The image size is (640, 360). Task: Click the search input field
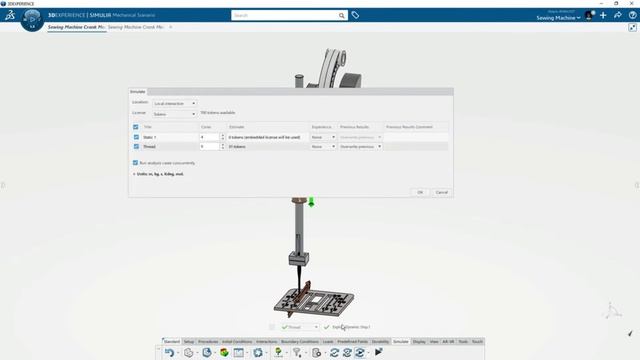click(x=284, y=16)
